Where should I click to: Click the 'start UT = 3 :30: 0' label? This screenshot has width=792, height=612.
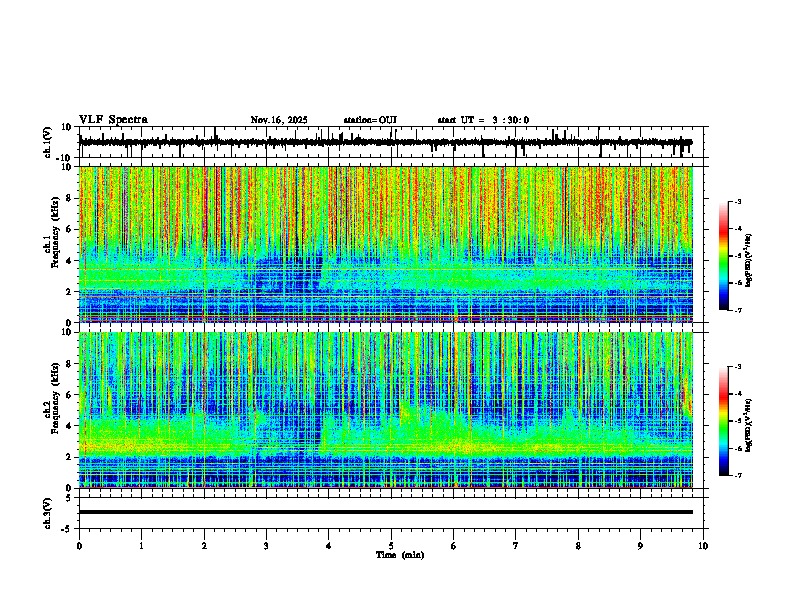[x=483, y=120]
